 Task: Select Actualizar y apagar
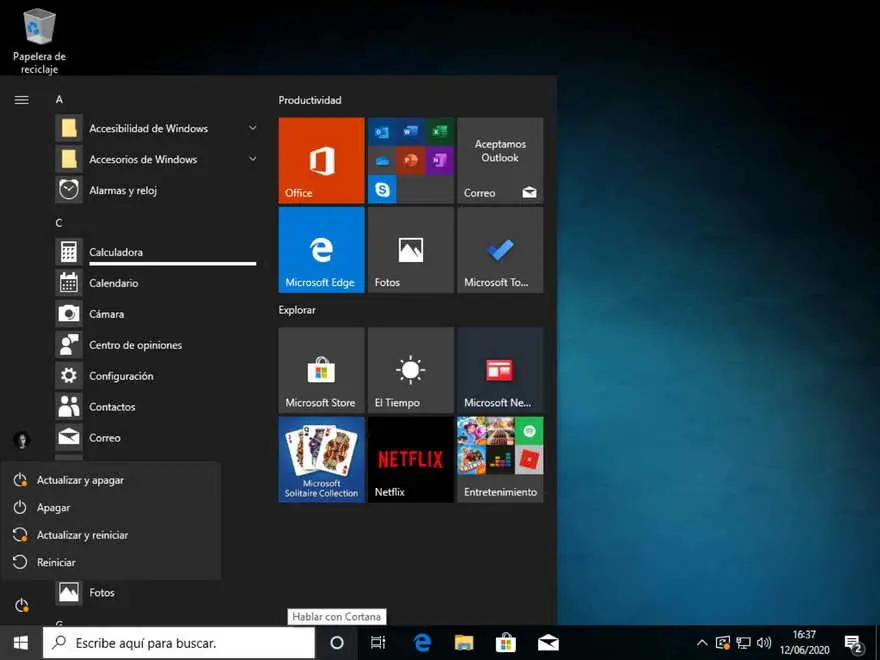[x=111, y=480]
